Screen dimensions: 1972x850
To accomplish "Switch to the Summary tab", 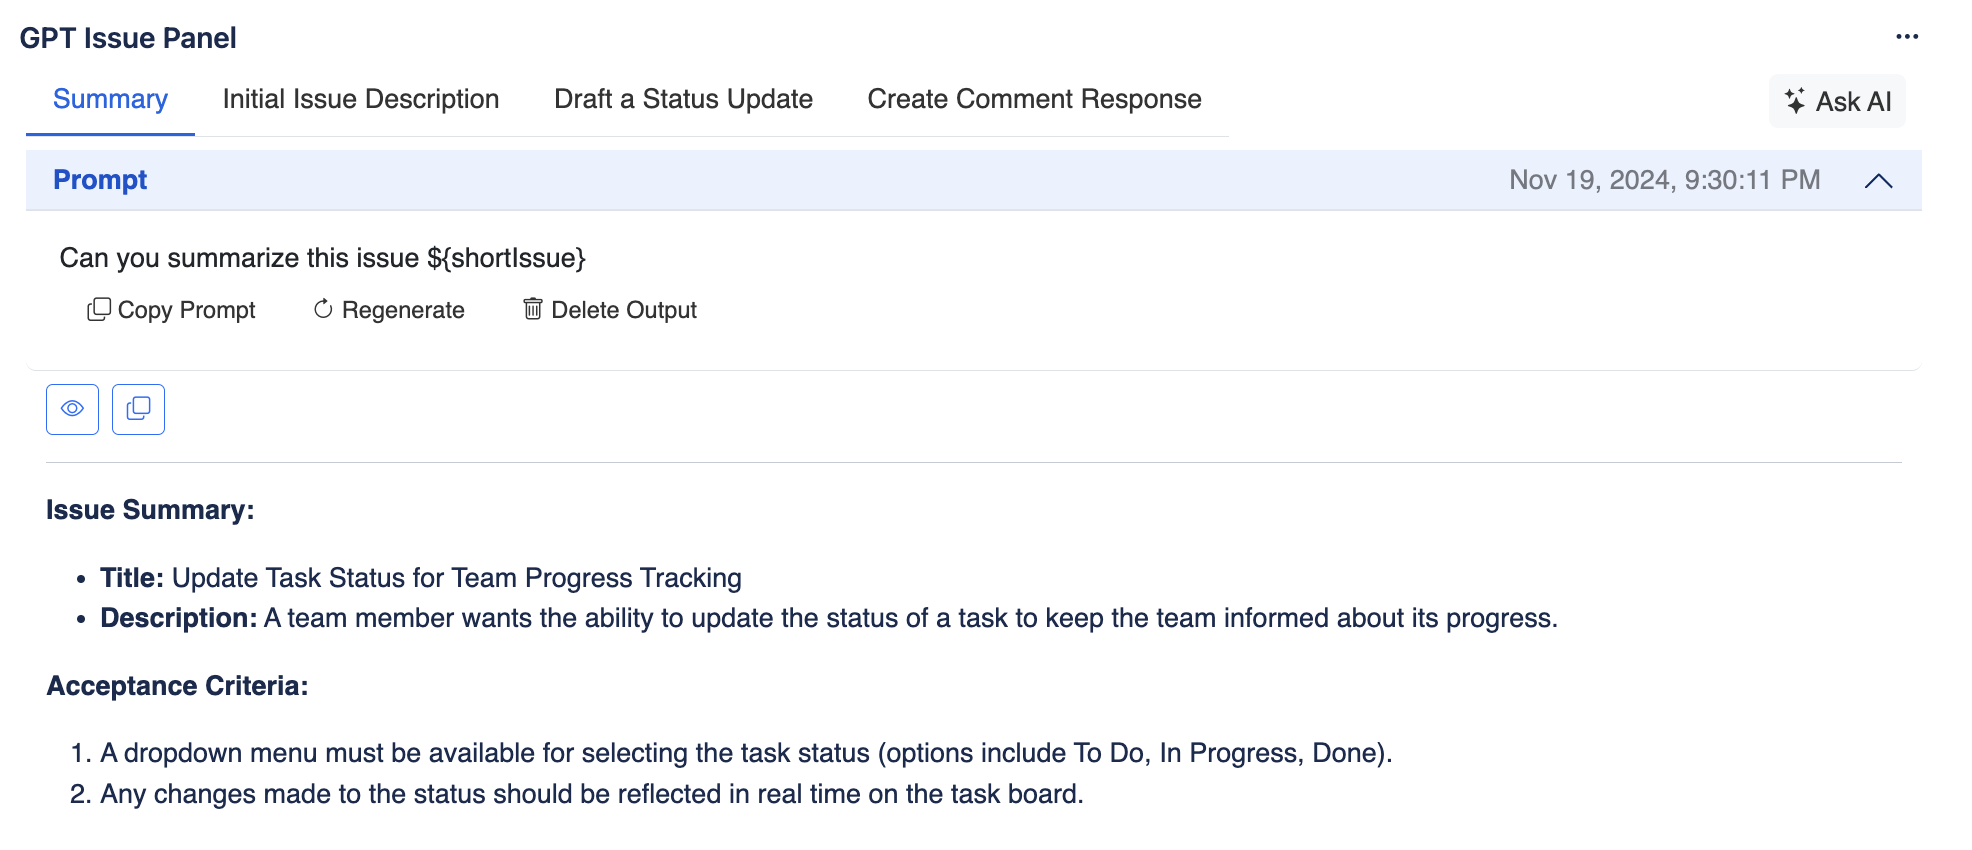I will pos(110,100).
